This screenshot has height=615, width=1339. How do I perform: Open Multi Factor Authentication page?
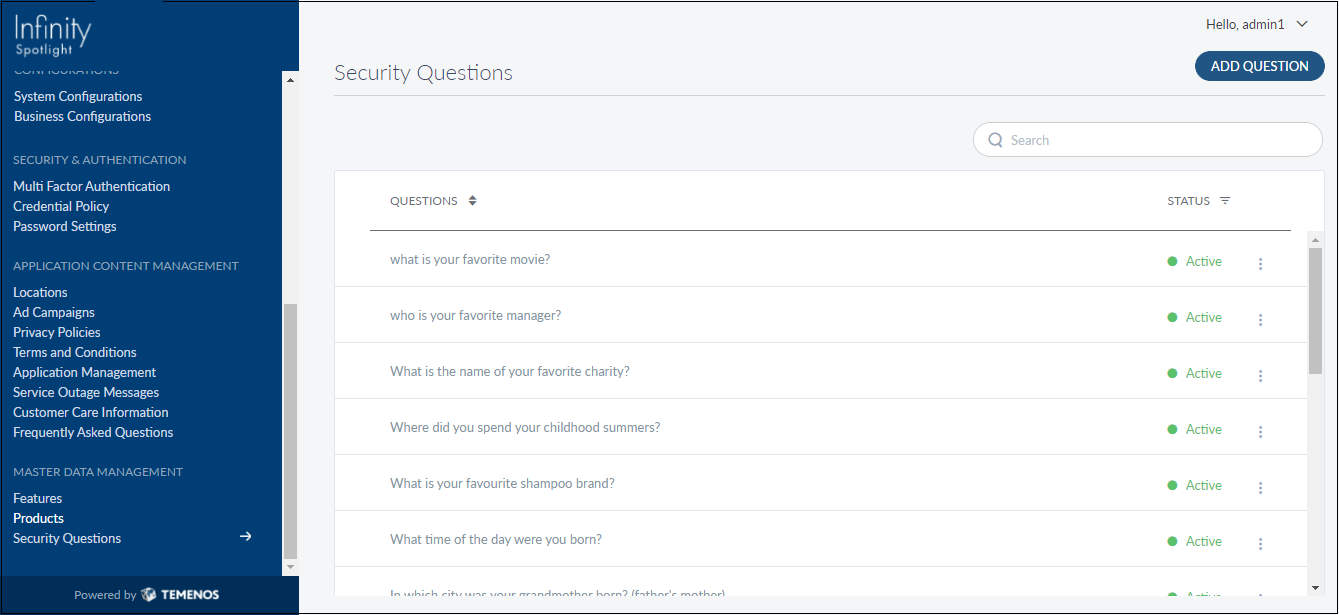91,186
